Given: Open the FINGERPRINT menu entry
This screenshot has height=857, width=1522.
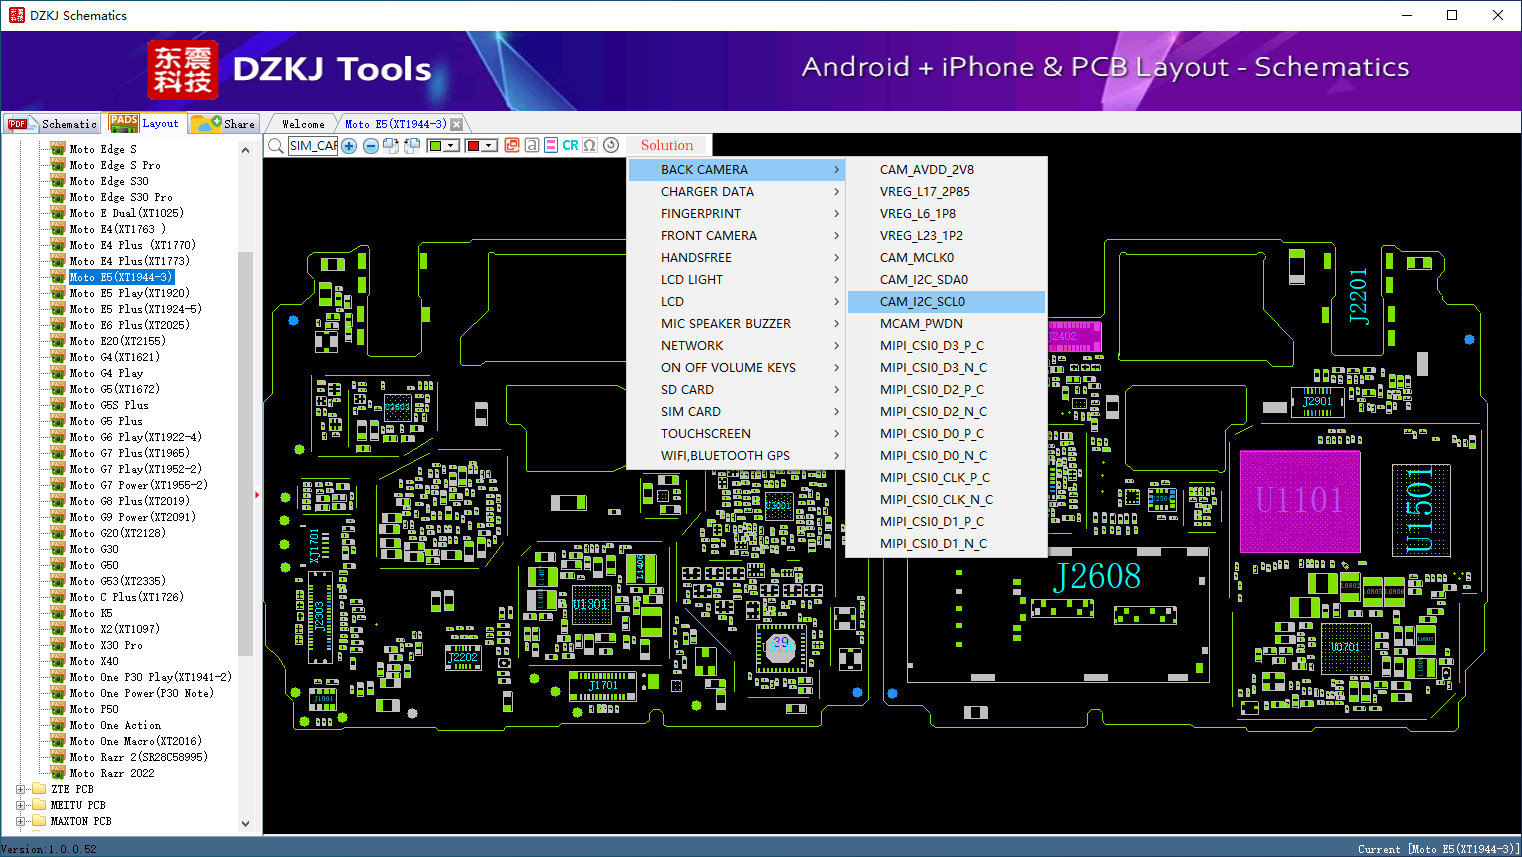Looking at the screenshot, I should point(736,214).
